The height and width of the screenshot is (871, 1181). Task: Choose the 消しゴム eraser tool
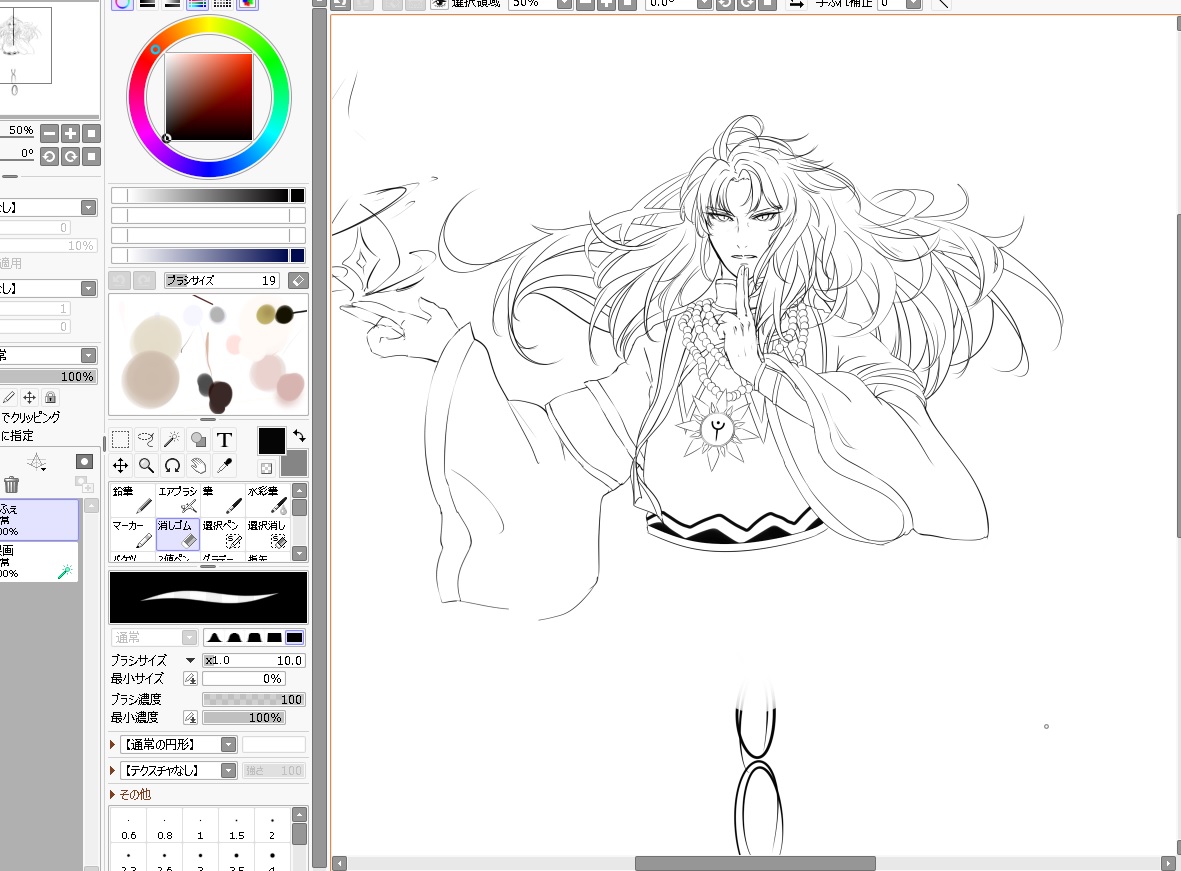click(x=178, y=534)
